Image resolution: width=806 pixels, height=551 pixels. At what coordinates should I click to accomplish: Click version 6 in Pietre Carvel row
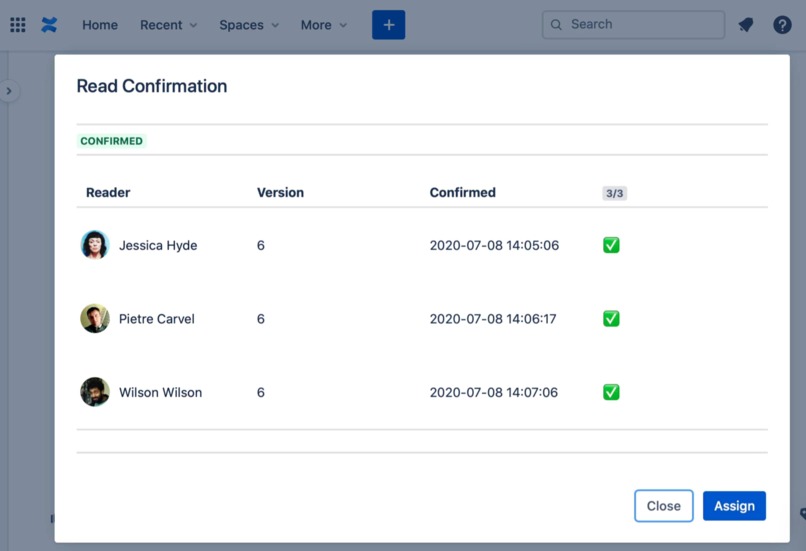point(261,319)
